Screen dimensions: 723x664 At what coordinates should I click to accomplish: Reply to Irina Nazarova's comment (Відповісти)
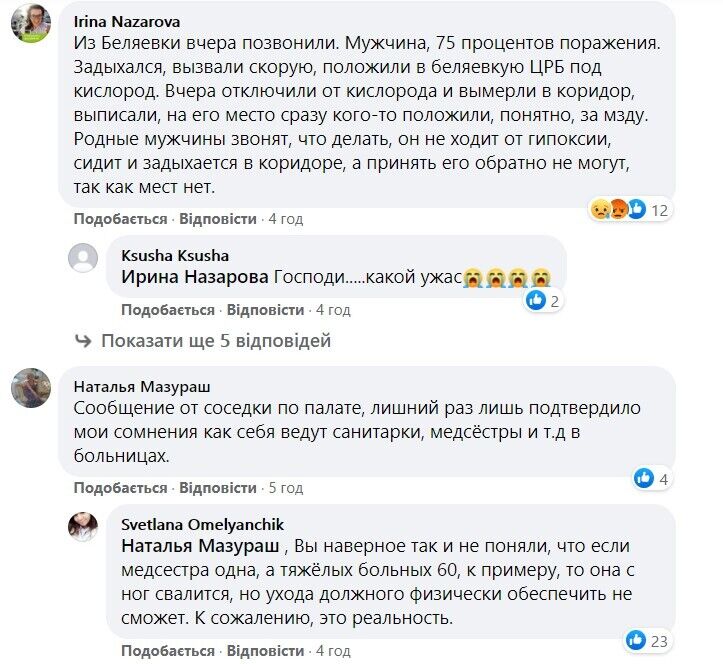[219, 218]
